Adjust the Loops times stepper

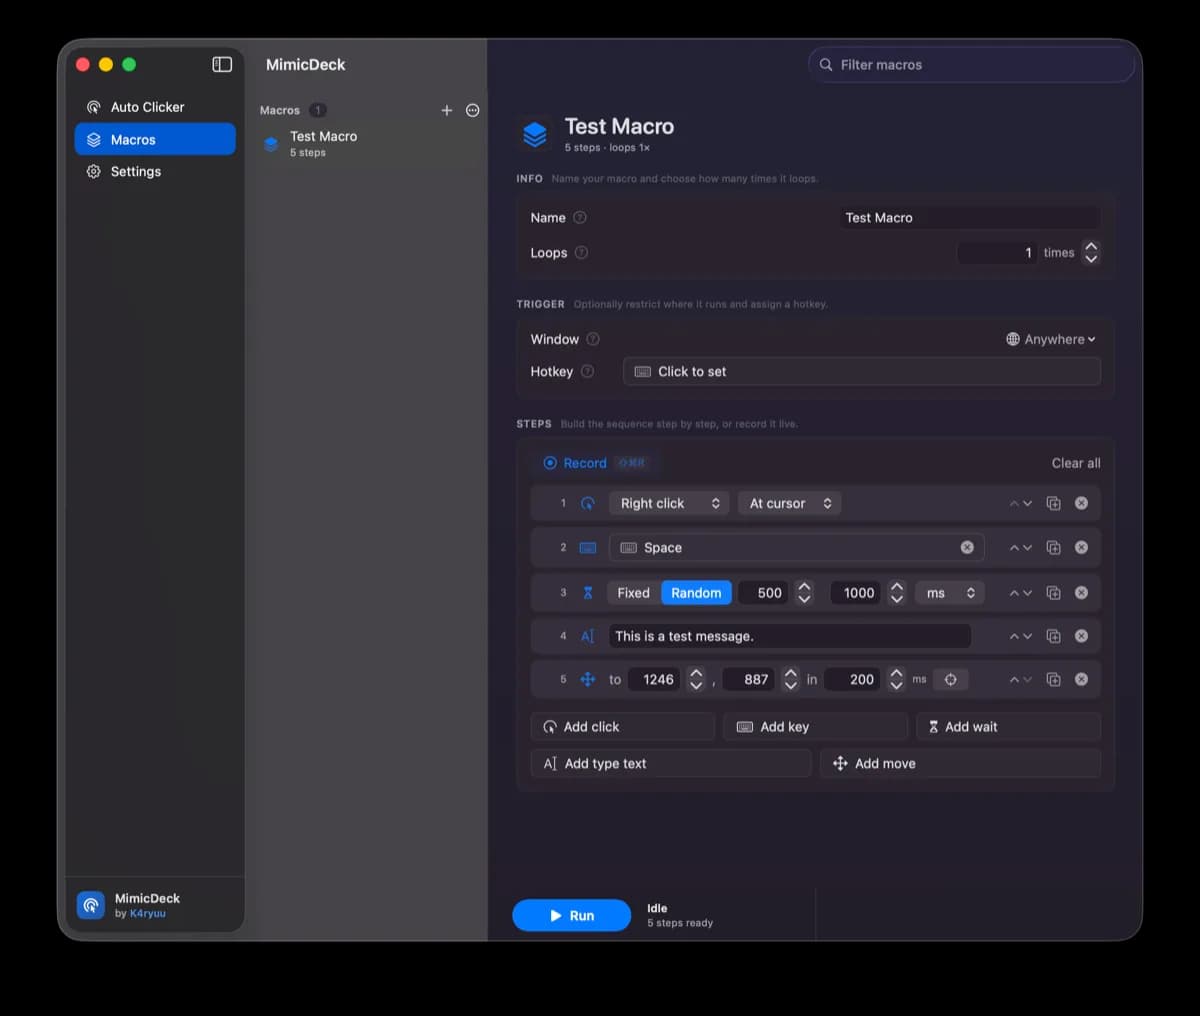1091,252
